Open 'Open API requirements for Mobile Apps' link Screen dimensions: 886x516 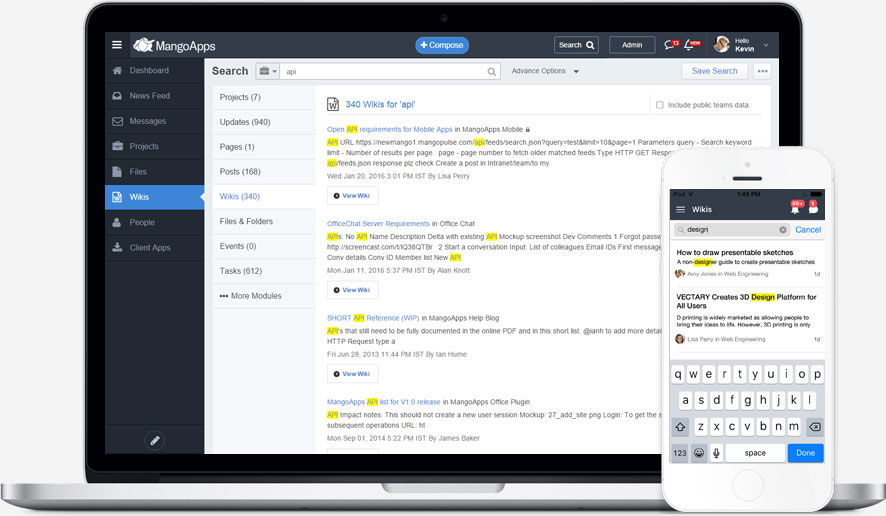coord(389,129)
